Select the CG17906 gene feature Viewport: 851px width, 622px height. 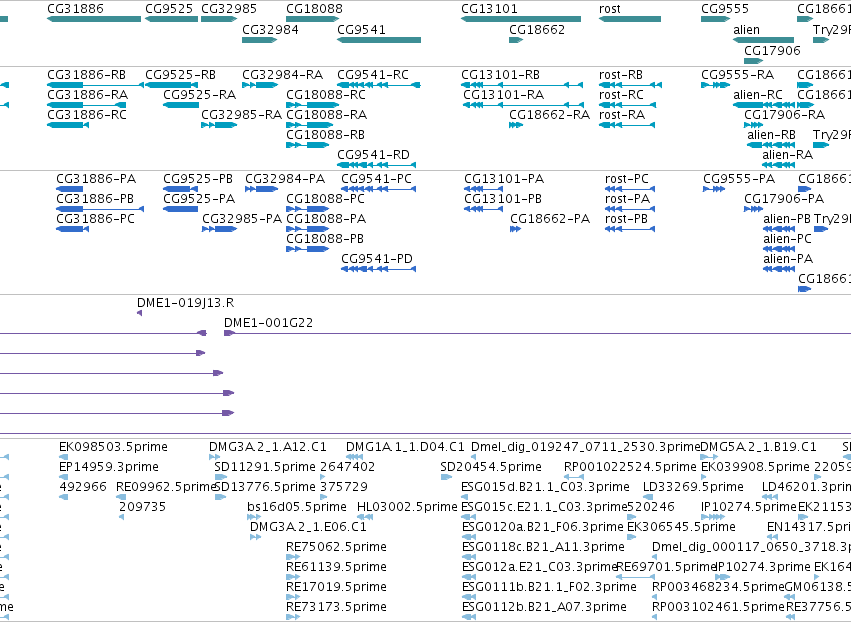coord(753,61)
